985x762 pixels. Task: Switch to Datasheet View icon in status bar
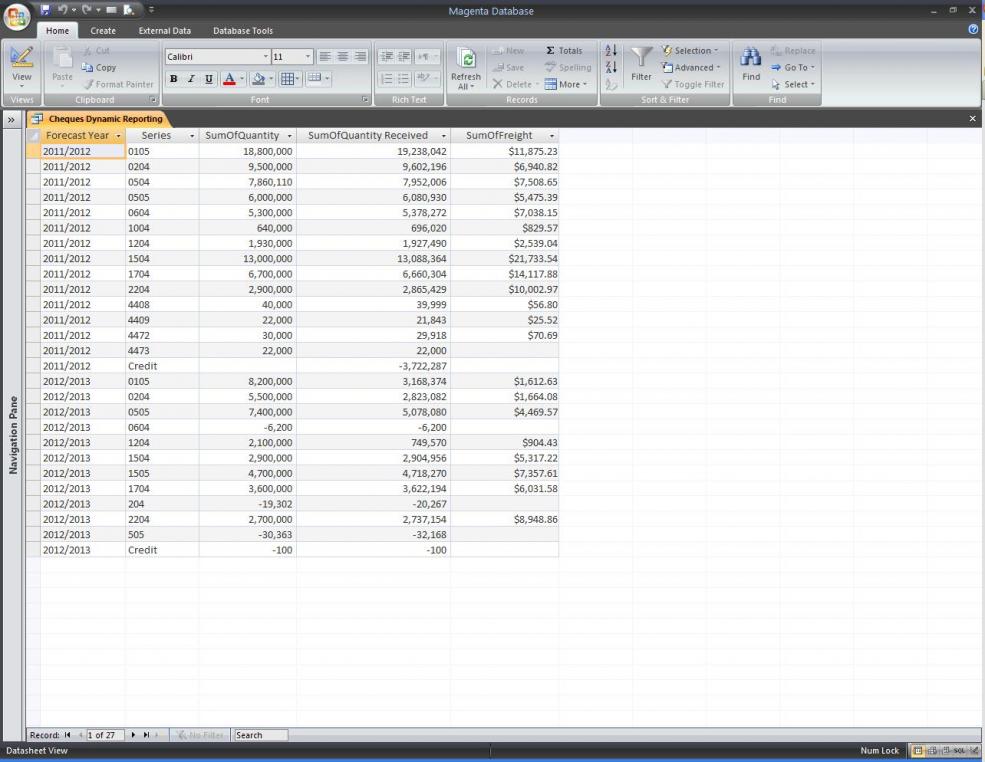(x=918, y=751)
